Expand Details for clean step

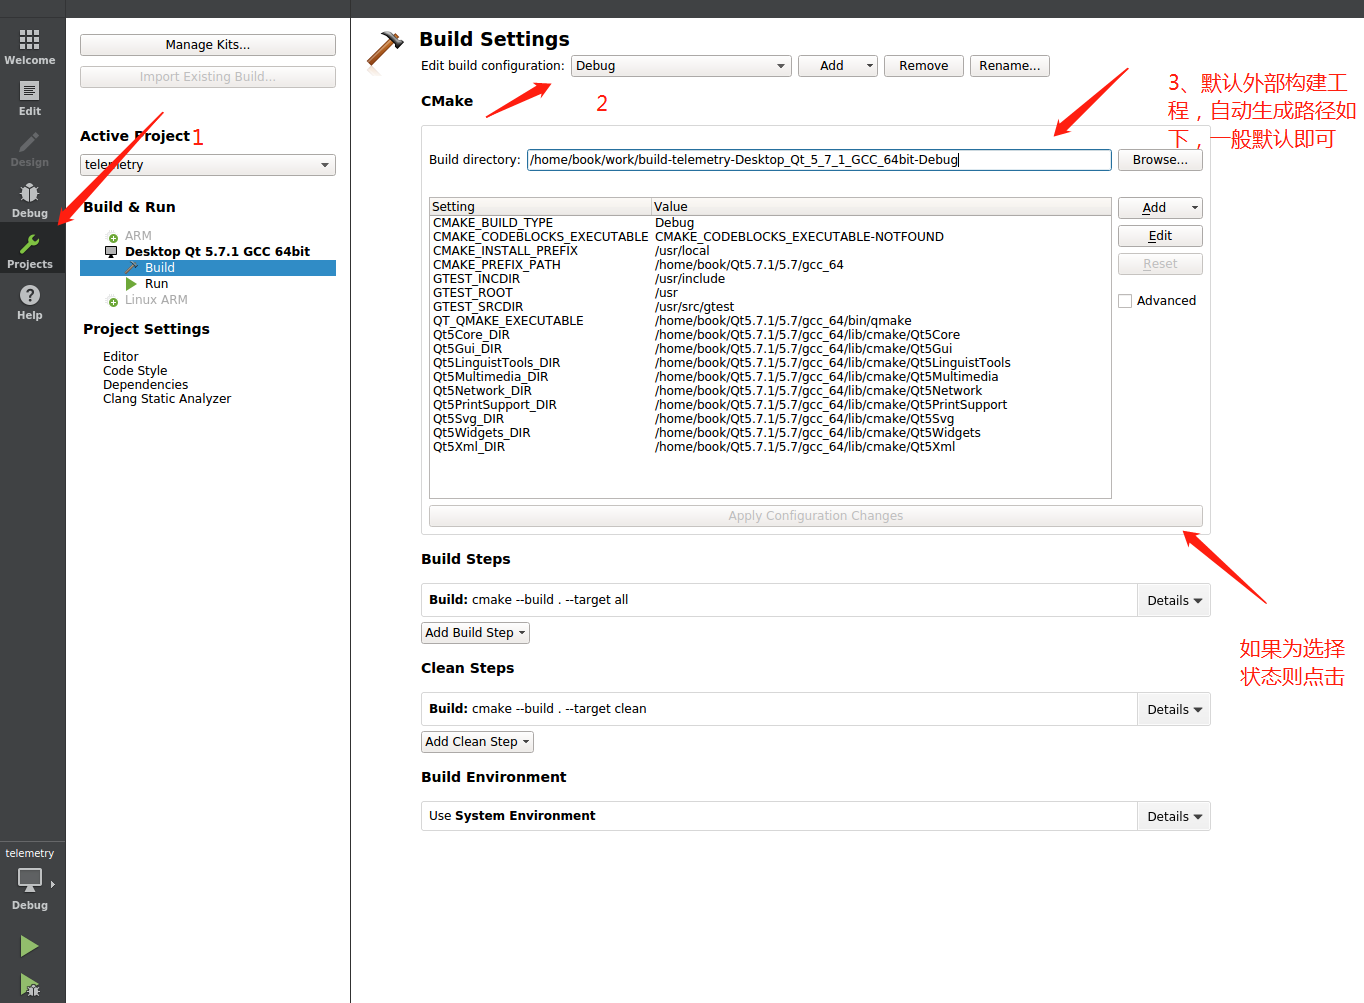(x=1174, y=710)
